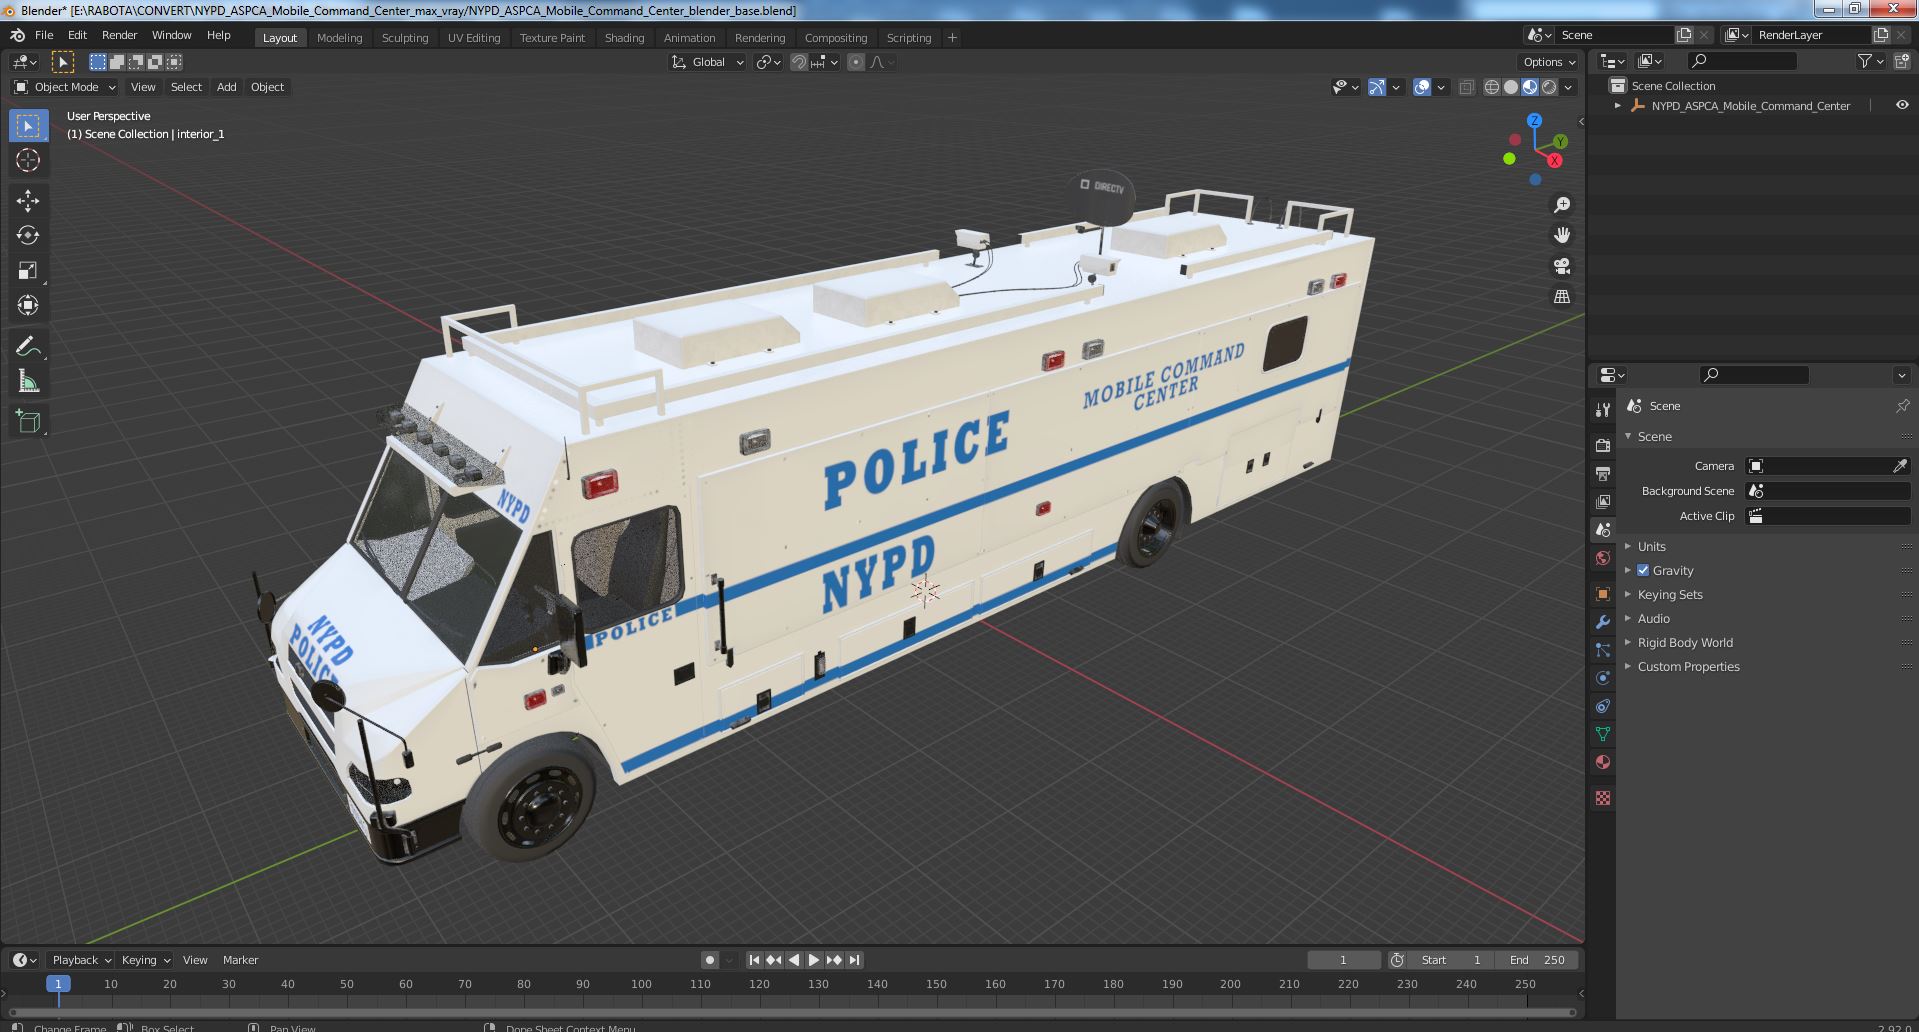The width and height of the screenshot is (1919, 1032).
Task: Open the Material properties tab
Action: (1603, 762)
